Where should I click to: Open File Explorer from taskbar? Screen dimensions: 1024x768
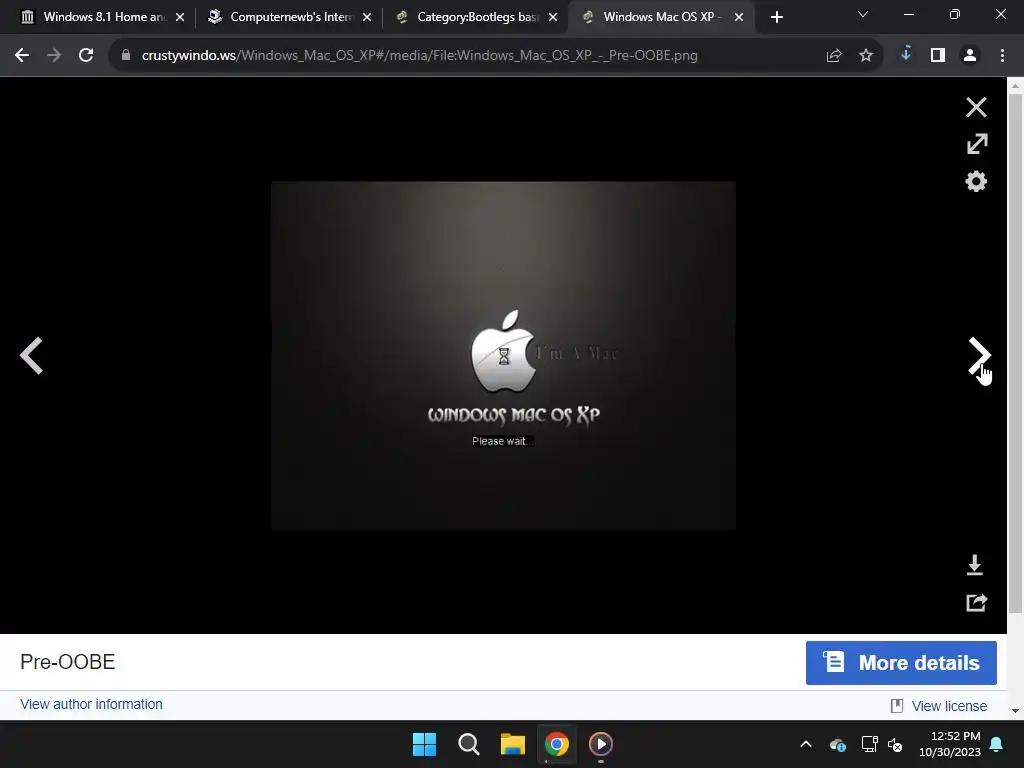click(513, 744)
